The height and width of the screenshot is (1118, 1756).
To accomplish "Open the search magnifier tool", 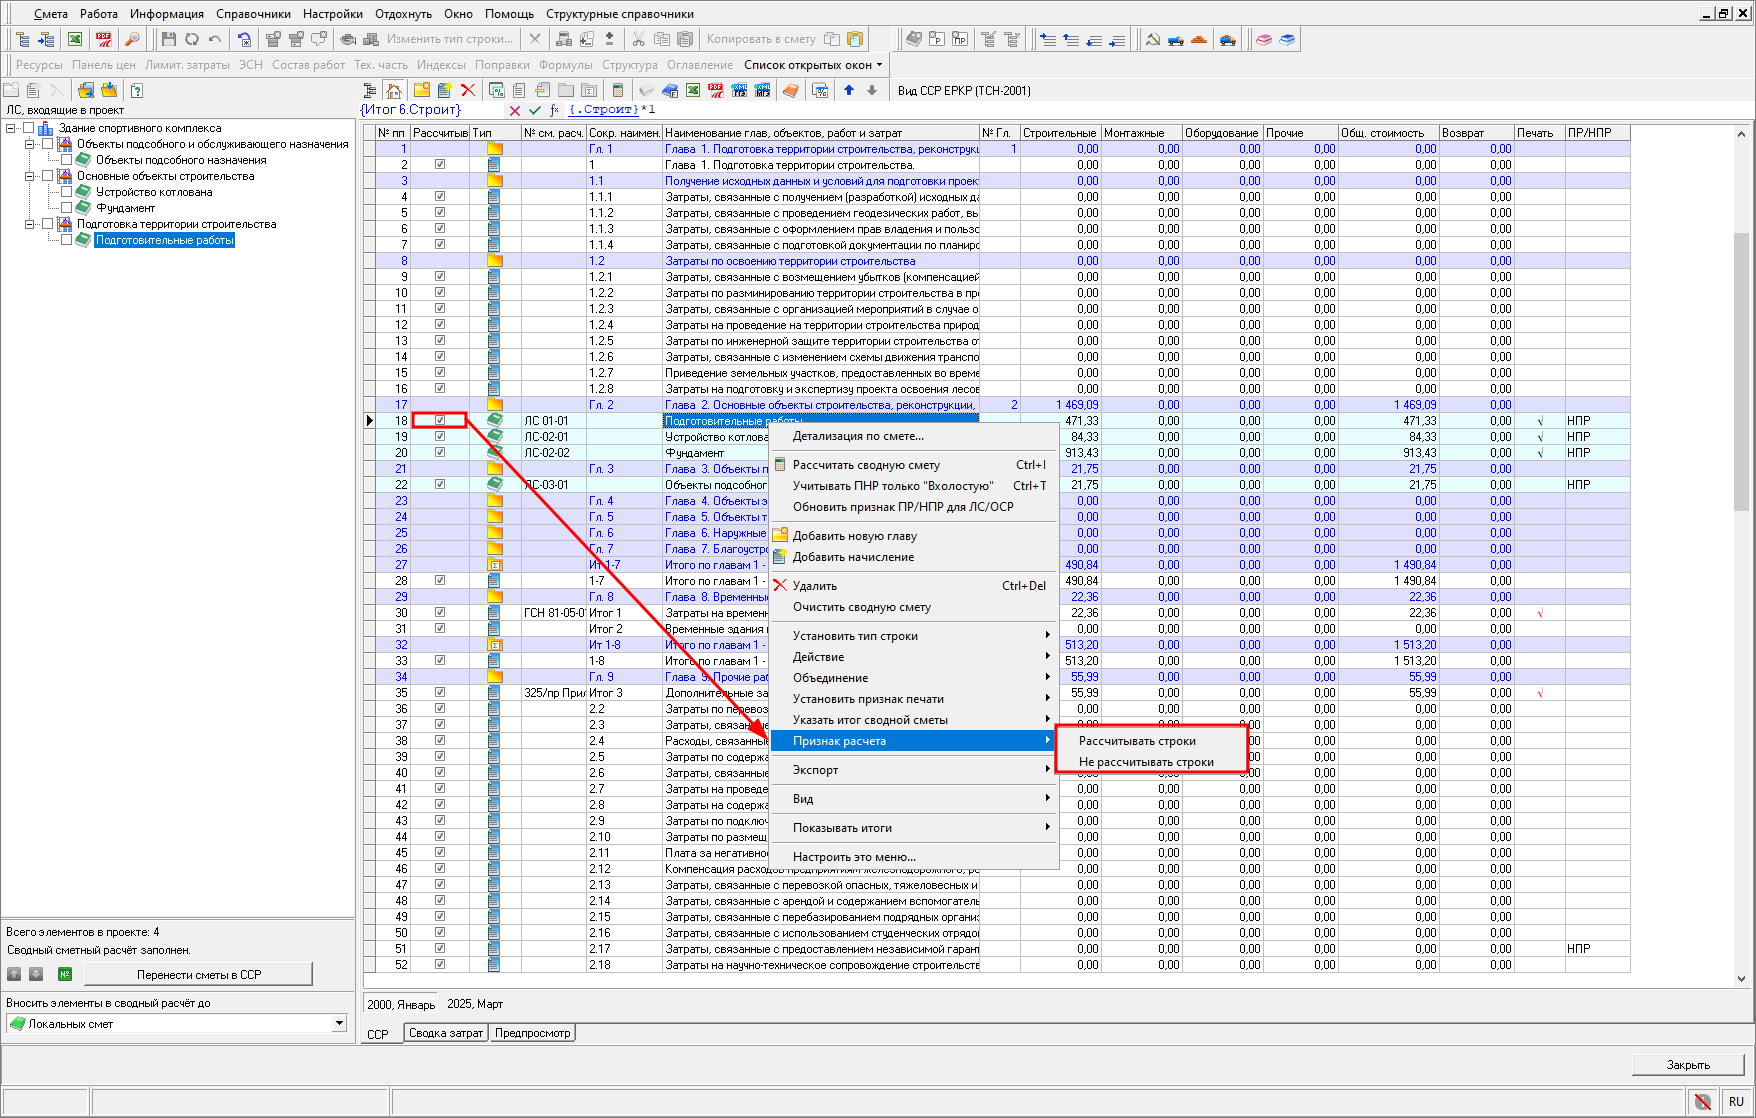I will click(x=131, y=39).
